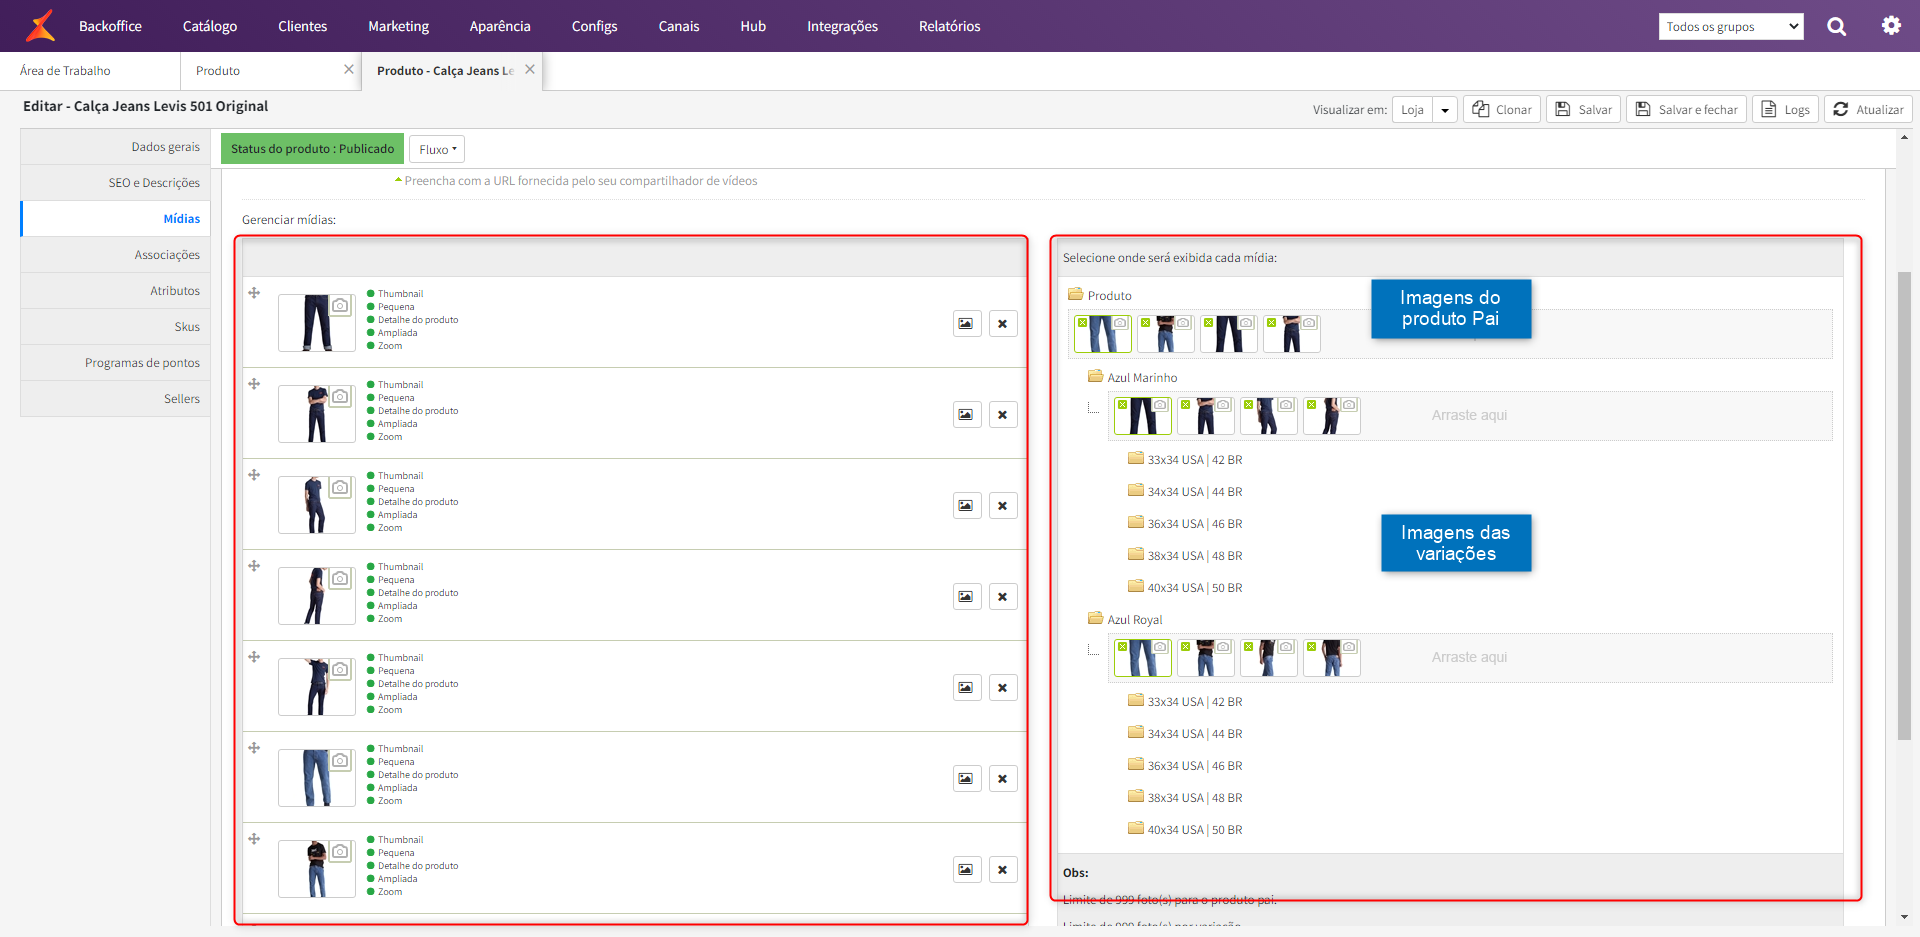
Task: Click the orange logo beside Backoffice
Action: pos(41,26)
